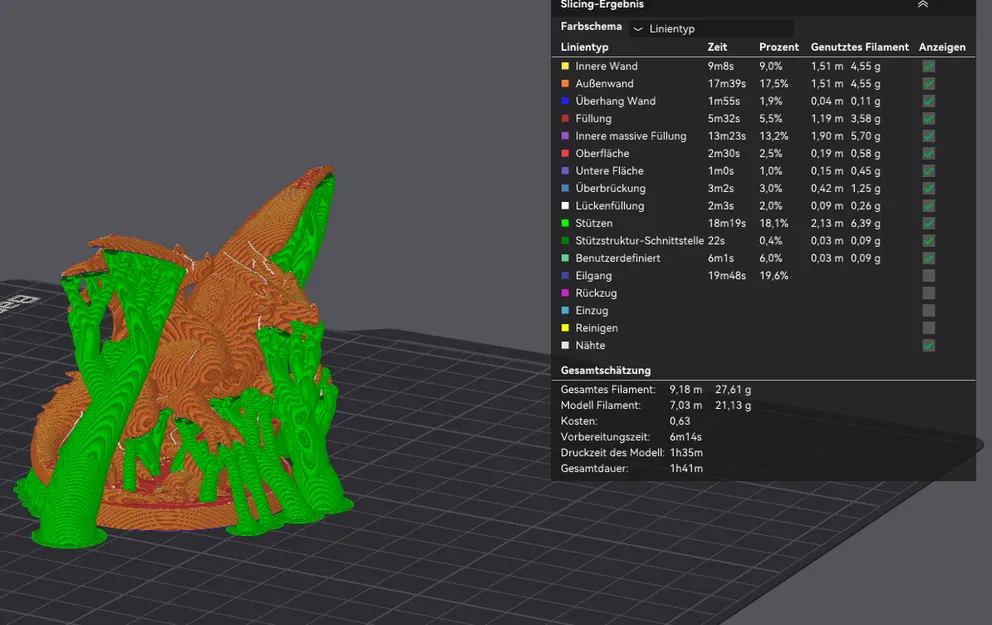The width and height of the screenshot is (992, 625).
Task: Enable Eilgang travel moves checkbox
Action: [x=928, y=276]
